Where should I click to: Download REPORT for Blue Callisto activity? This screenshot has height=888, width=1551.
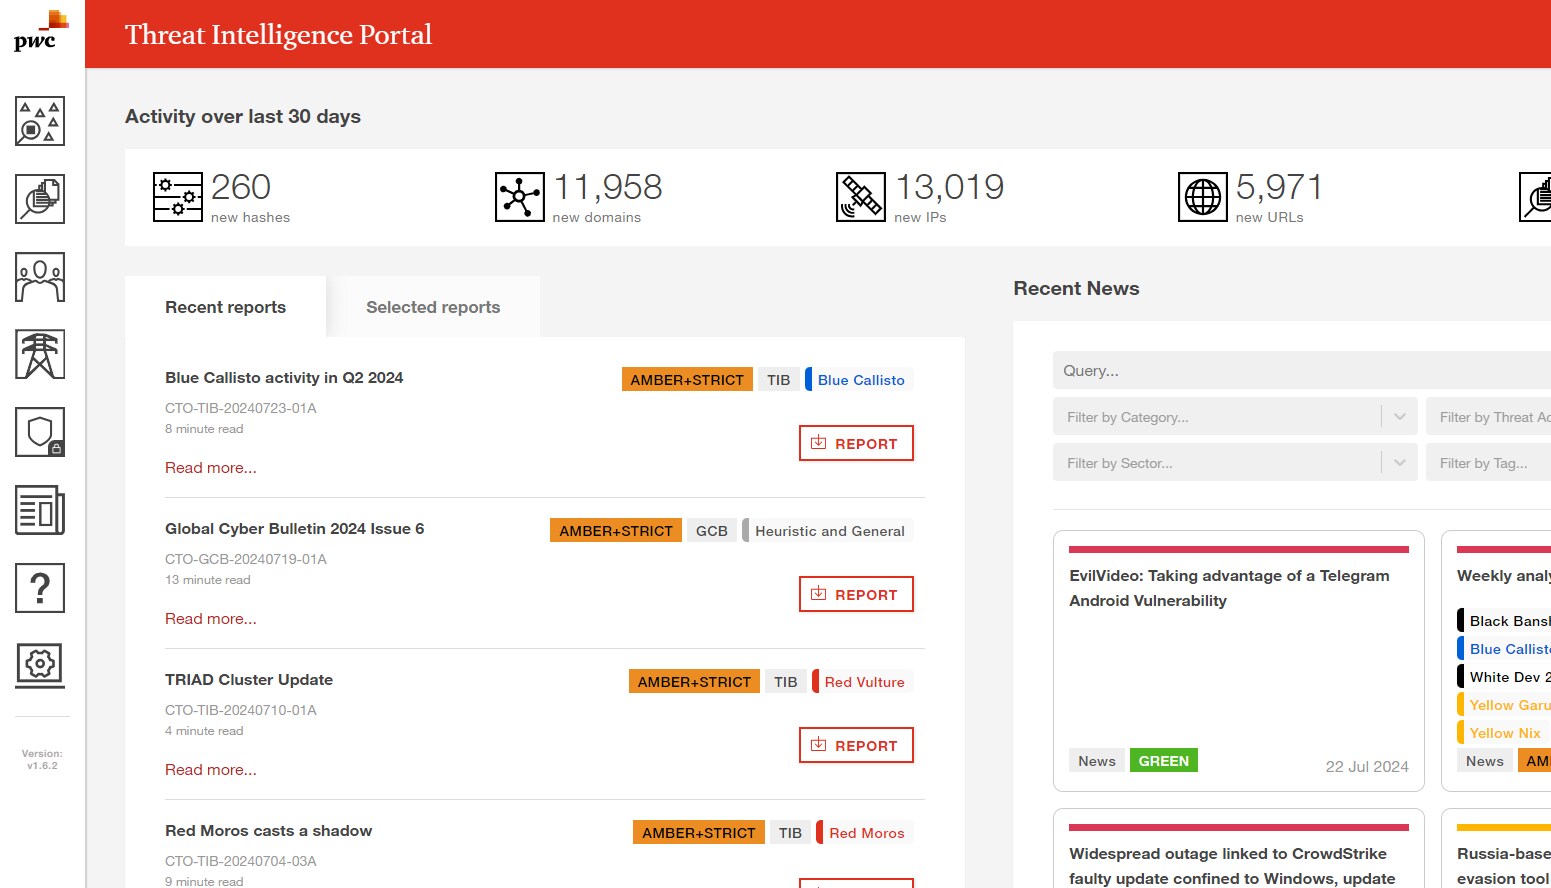[x=856, y=443]
